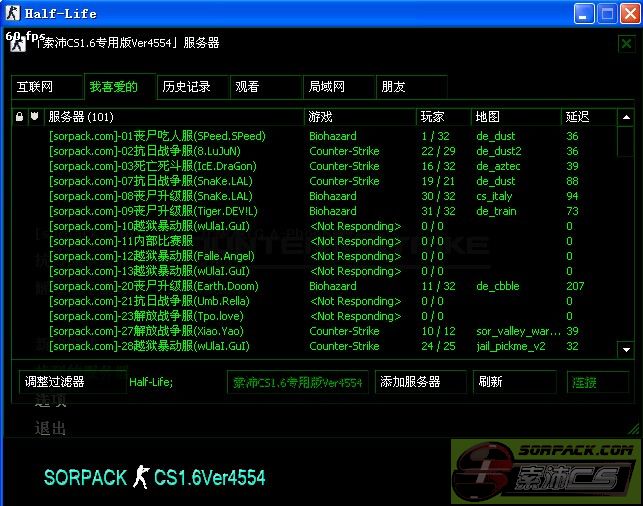Switch to the 互联网 tab
643x506 pixels.
coord(34,87)
